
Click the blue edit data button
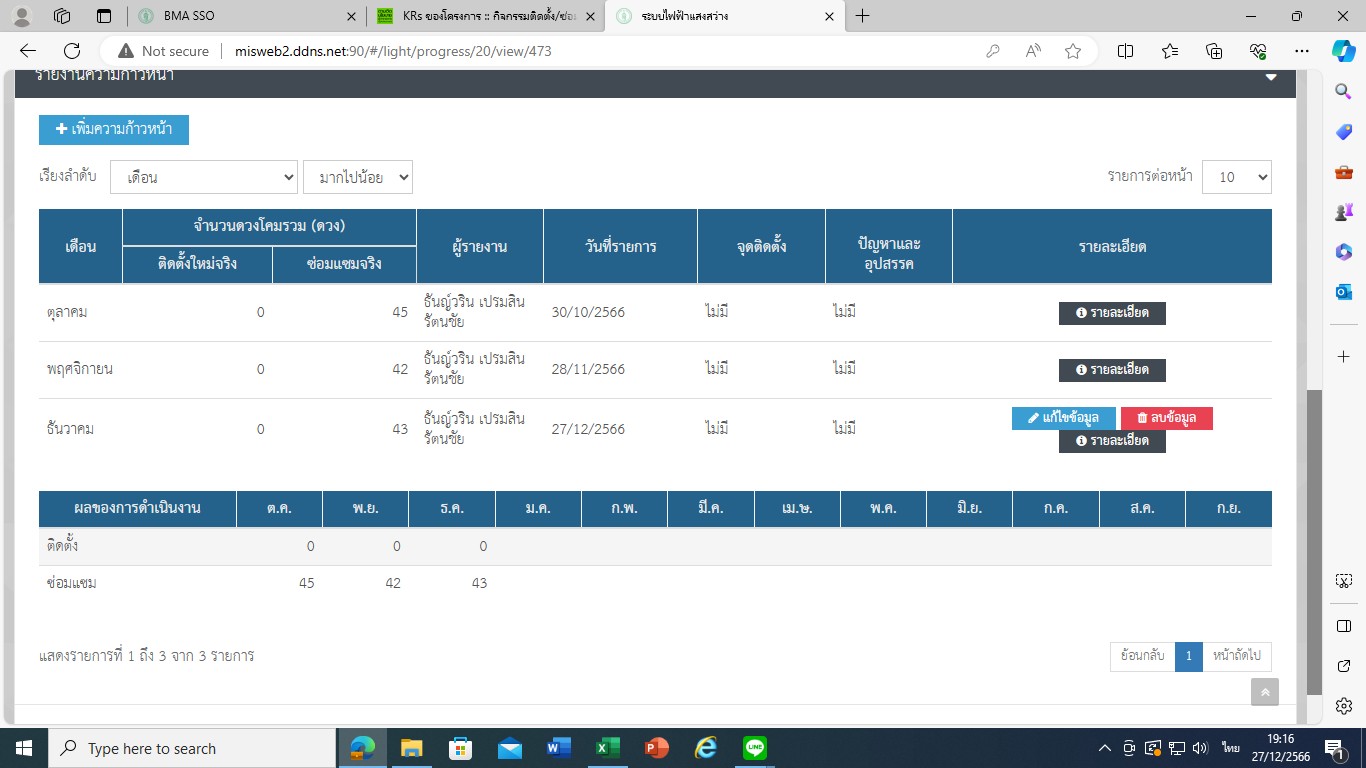pyautogui.click(x=1063, y=418)
